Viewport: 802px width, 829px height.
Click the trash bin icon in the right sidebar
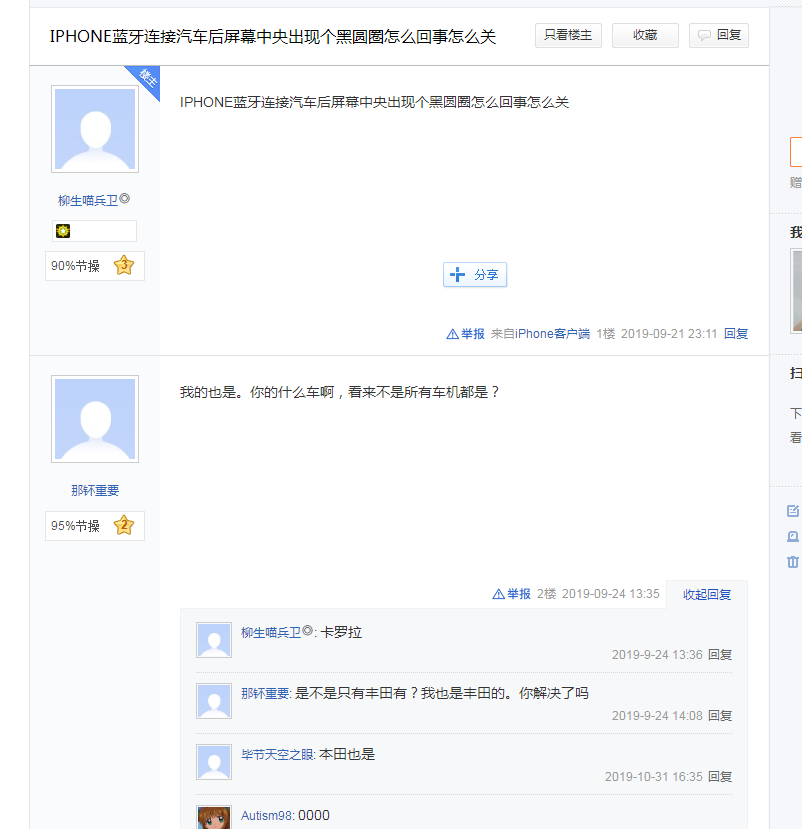click(793, 561)
